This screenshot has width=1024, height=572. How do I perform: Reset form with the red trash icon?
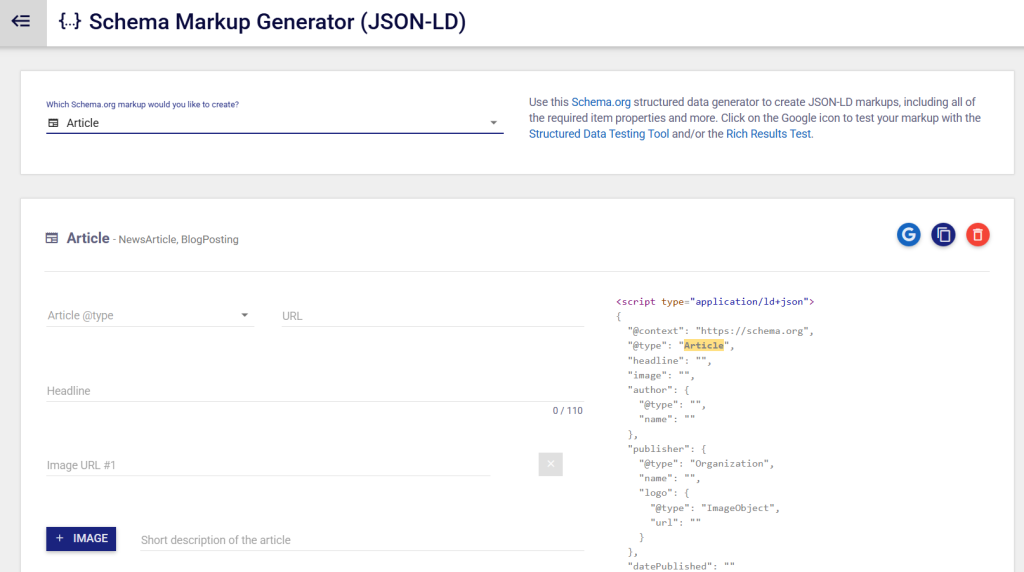978,234
